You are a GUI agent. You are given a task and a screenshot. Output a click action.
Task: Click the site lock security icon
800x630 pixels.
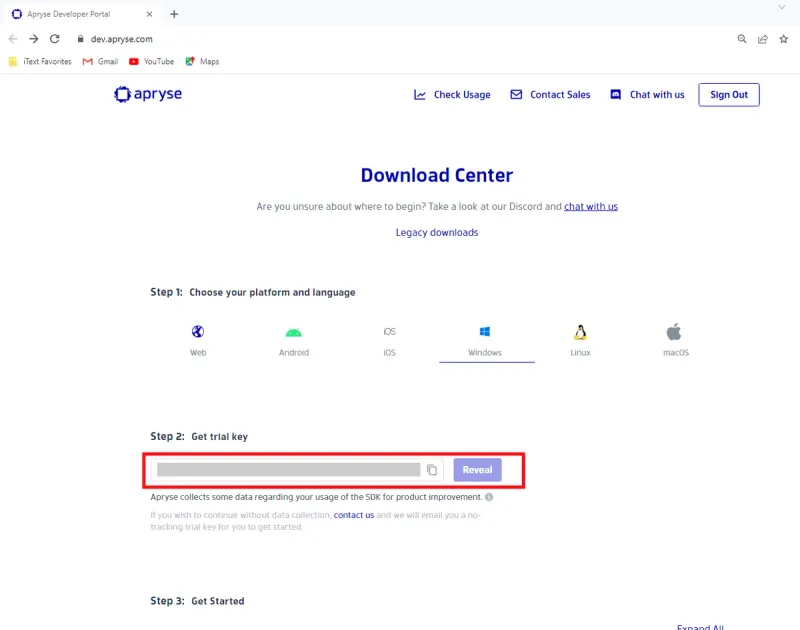point(80,39)
